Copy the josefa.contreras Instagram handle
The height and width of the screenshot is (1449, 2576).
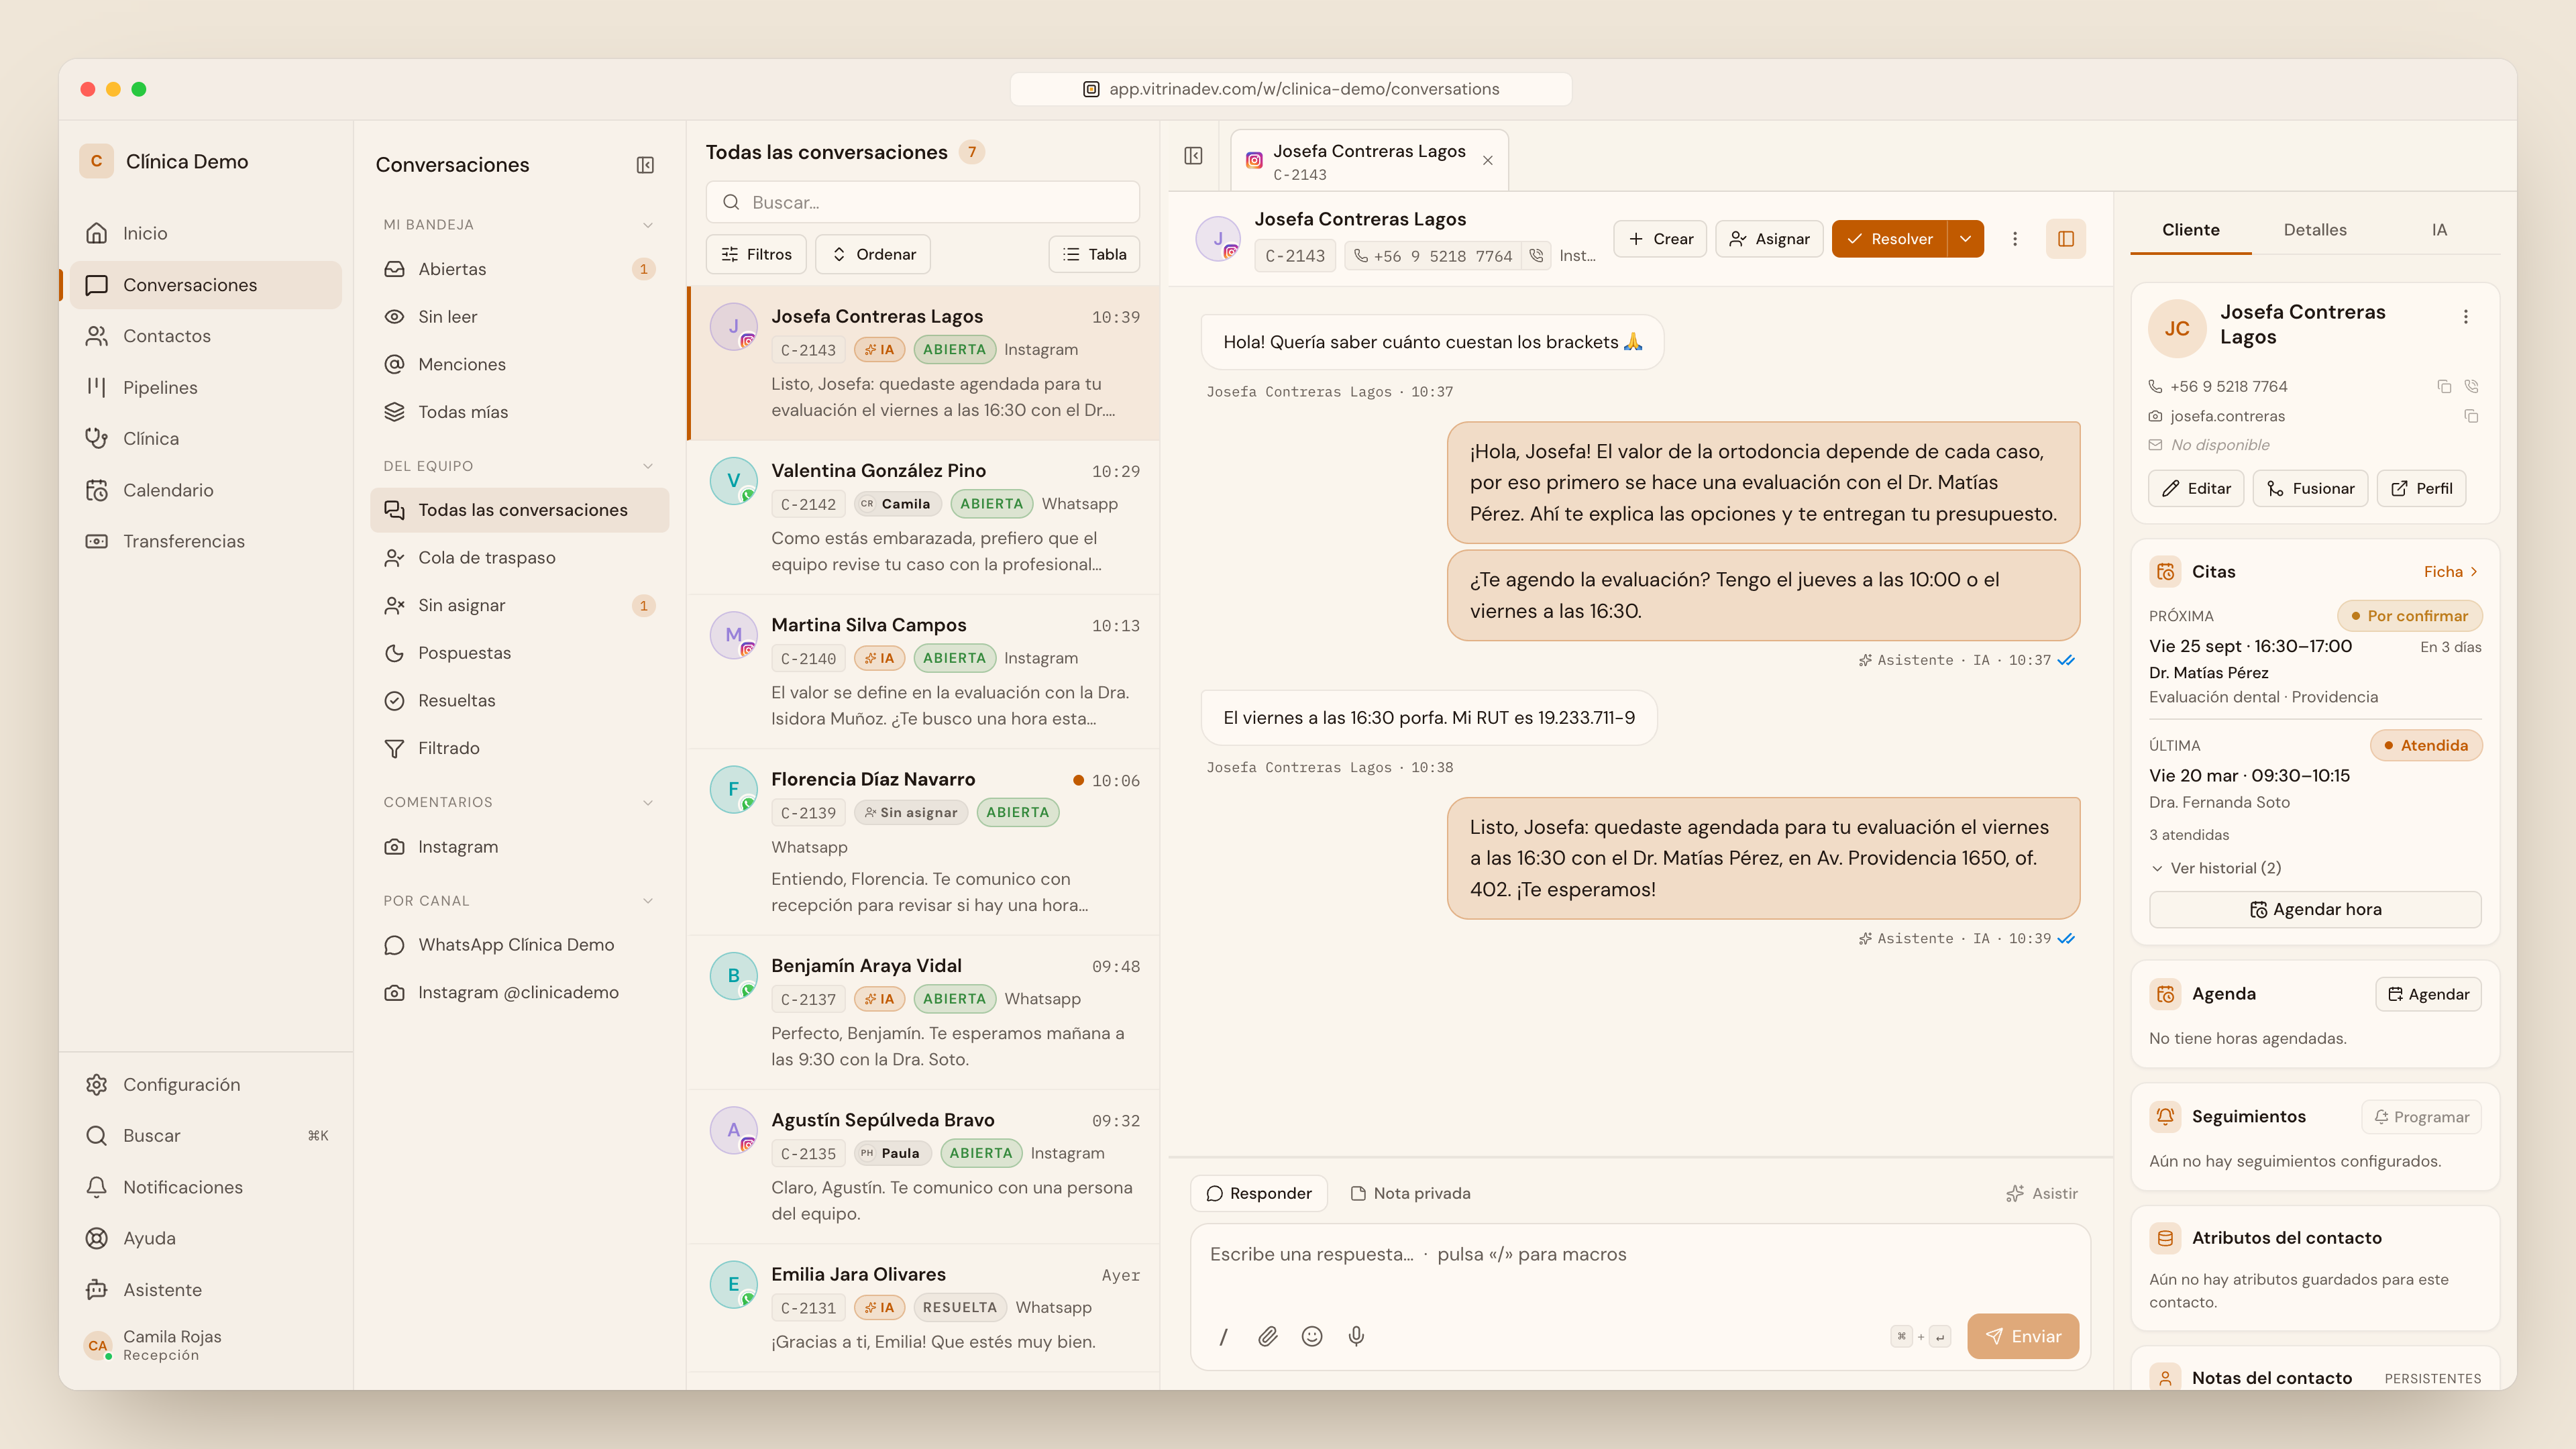(2471, 416)
